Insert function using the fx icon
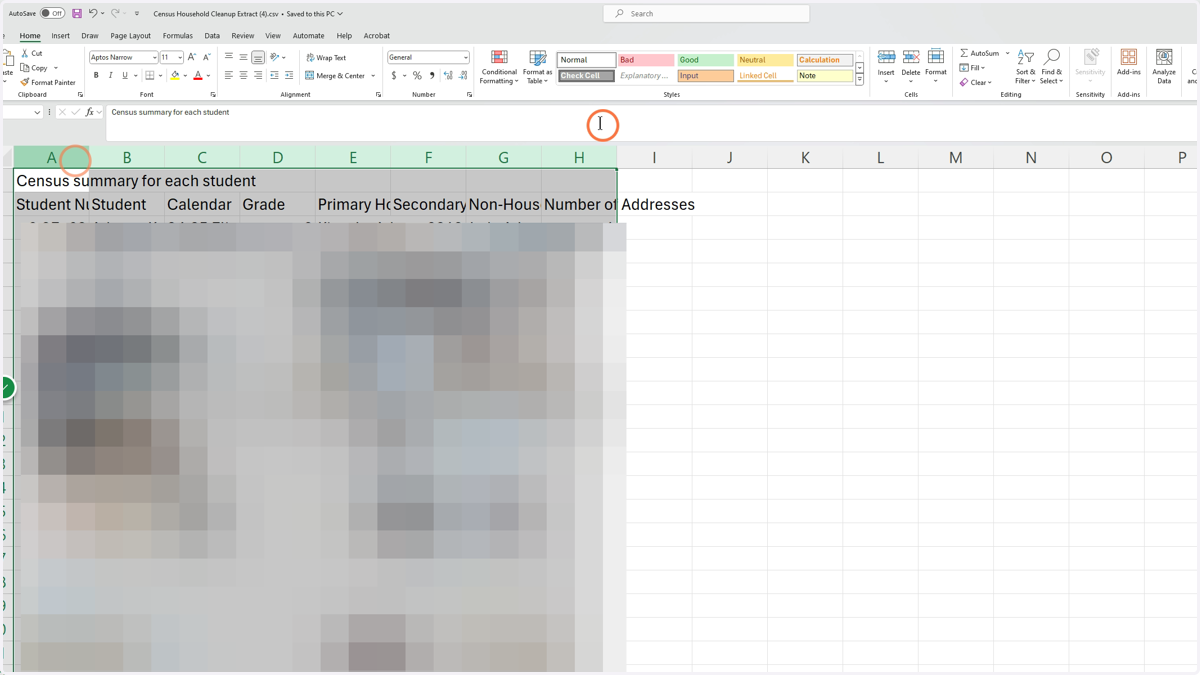The image size is (1200, 675). click(89, 112)
